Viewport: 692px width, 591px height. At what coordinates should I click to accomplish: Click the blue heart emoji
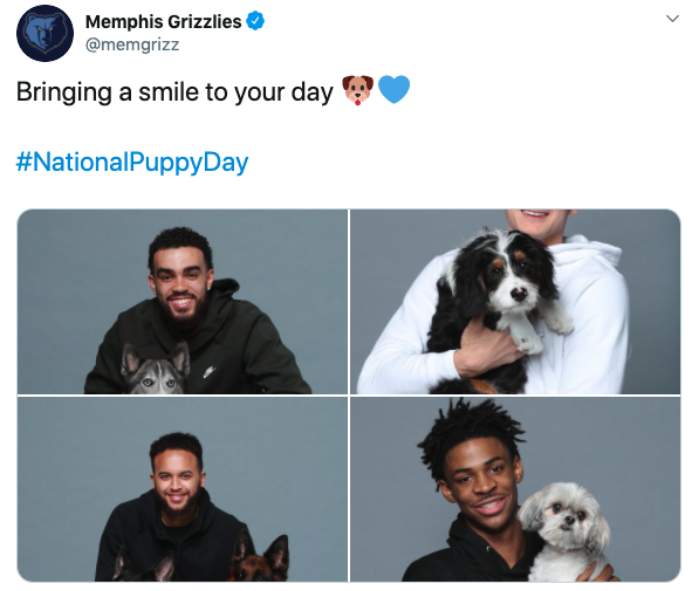[394, 90]
